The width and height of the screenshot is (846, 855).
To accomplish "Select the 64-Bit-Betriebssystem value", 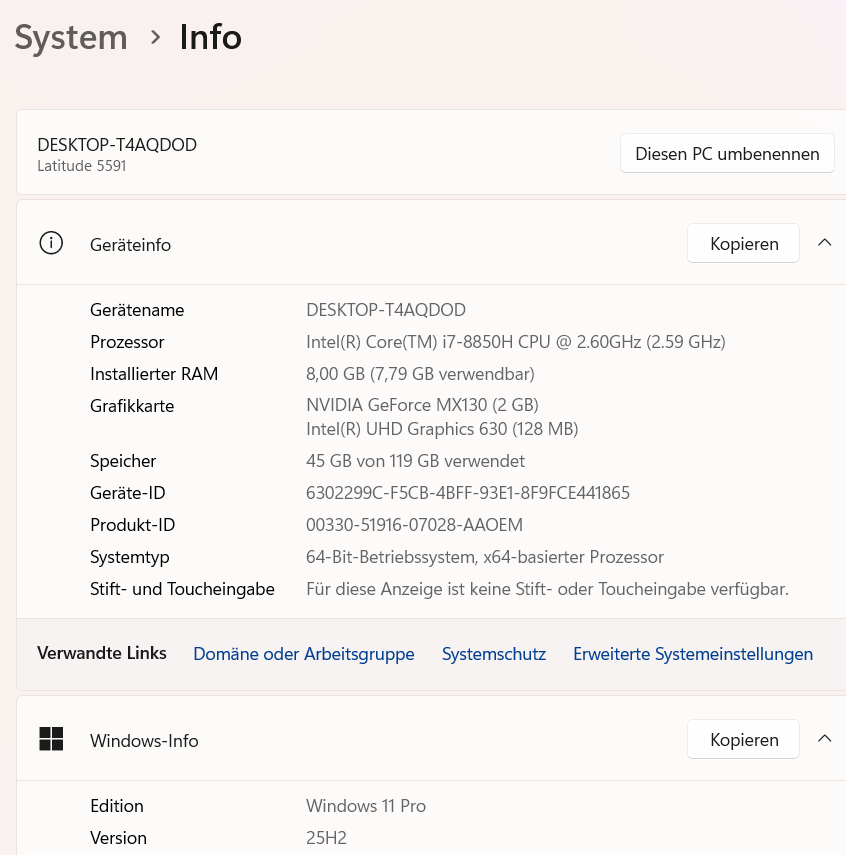I will 485,557.
